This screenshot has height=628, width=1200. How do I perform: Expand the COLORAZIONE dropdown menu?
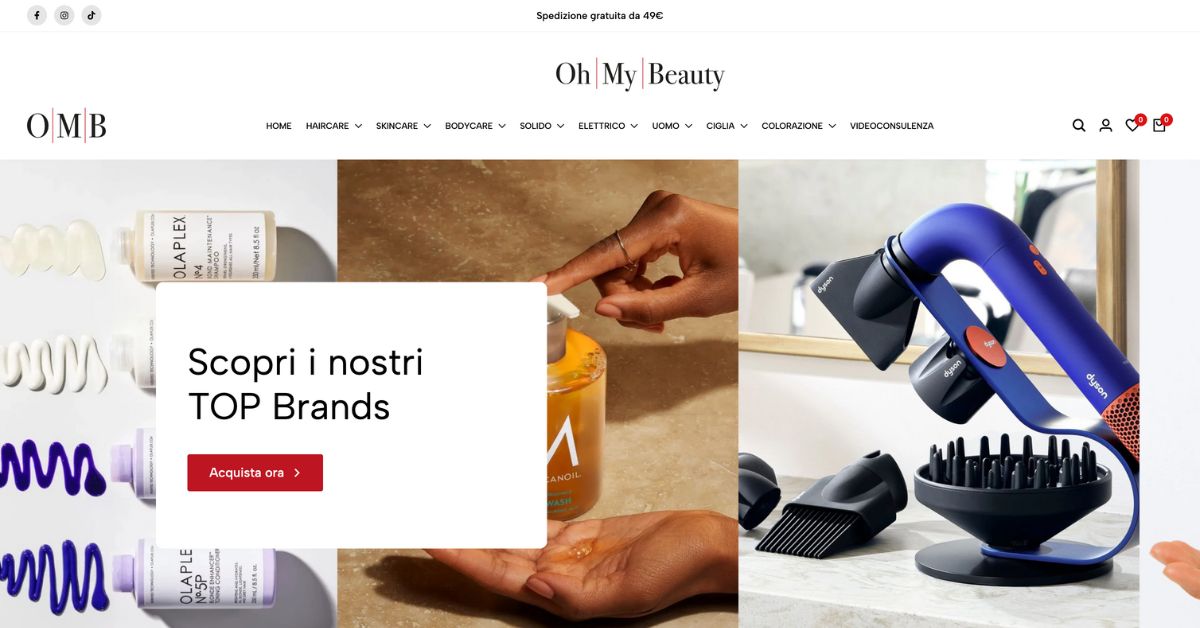coord(798,126)
